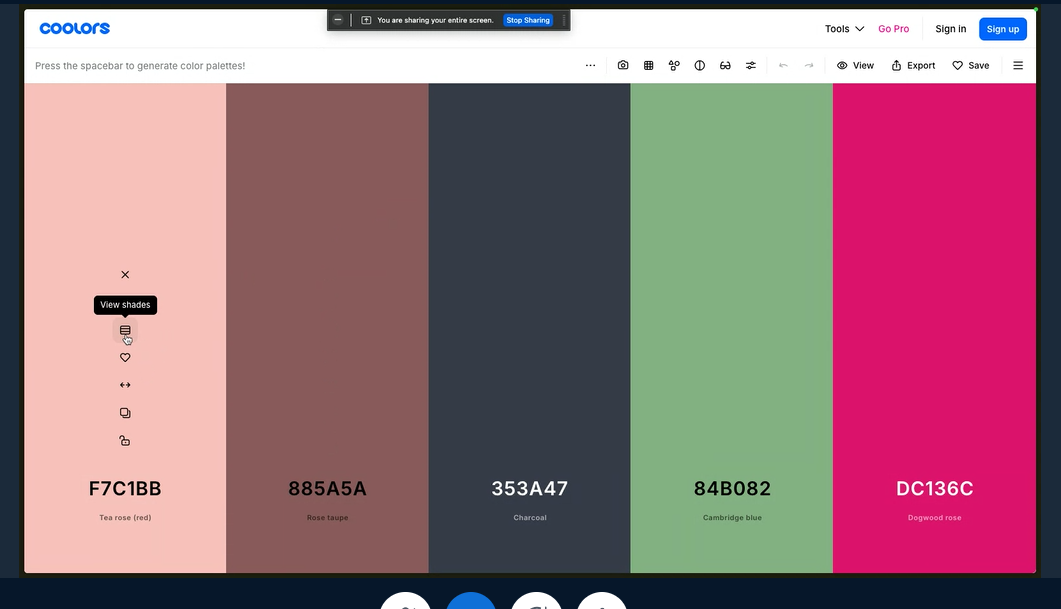This screenshot has width=1061, height=609.
Task: Open the Export menu
Action: [913, 66]
